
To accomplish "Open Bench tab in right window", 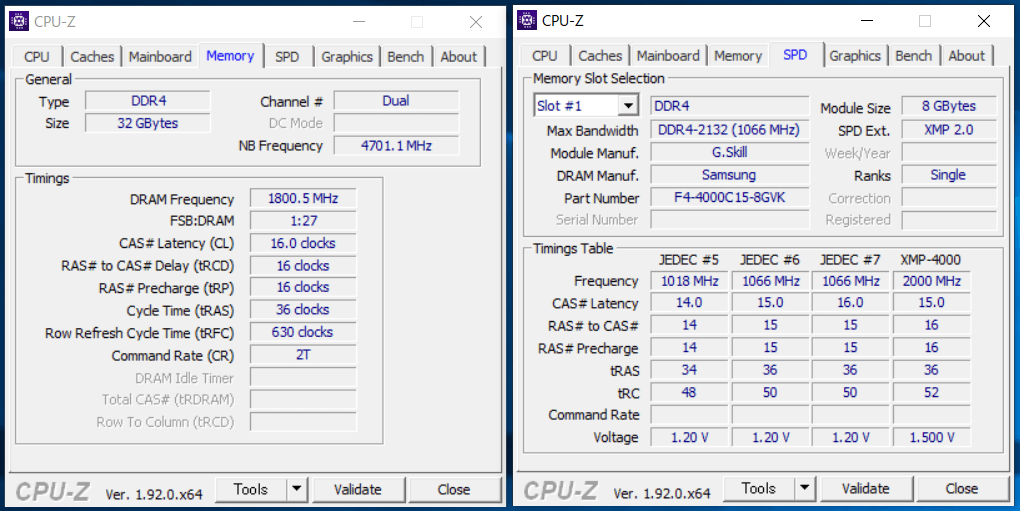I will click(913, 56).
